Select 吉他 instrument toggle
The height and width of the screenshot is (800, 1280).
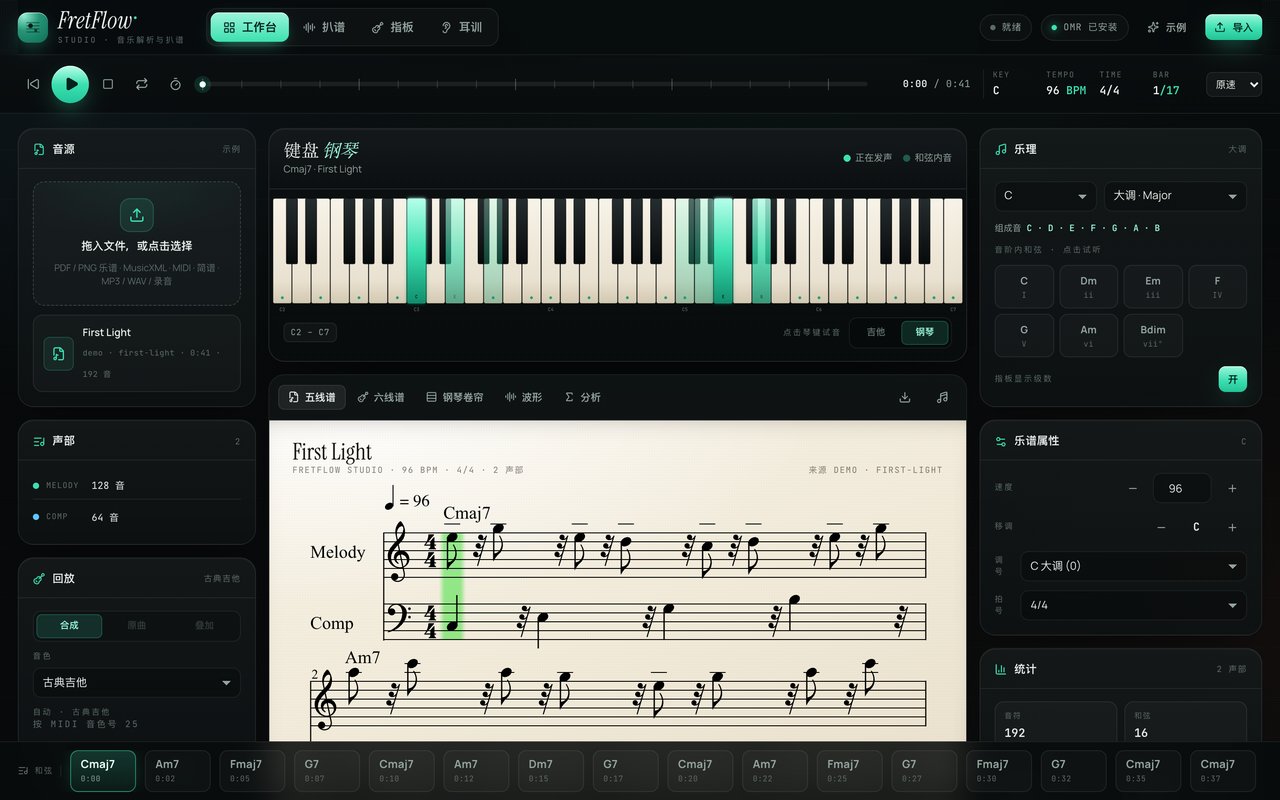pos(876,332)
